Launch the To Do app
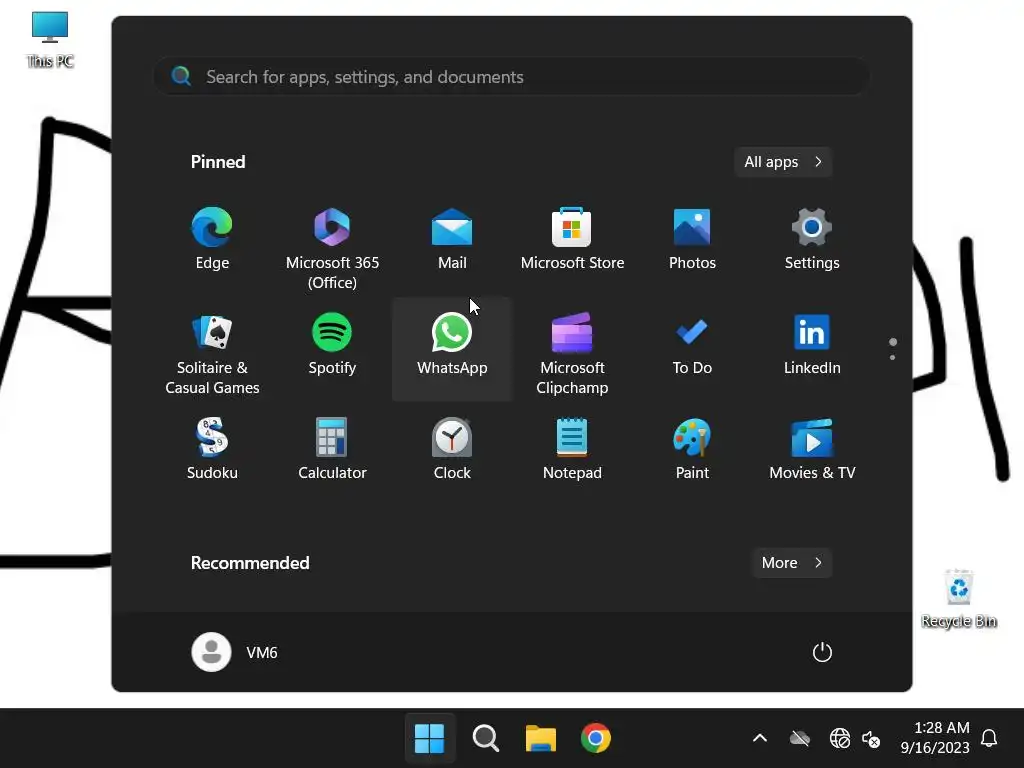Viewport: 1024px width, 768px height. pos(692,344)
